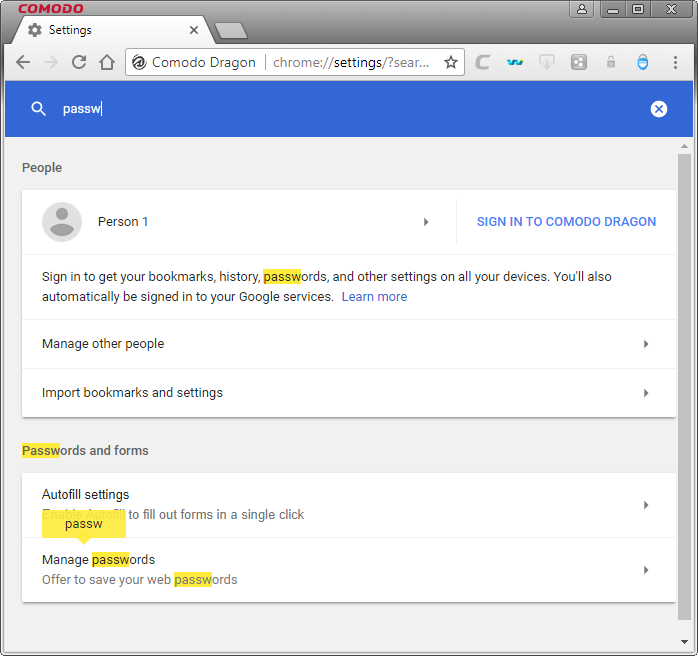
Task: Go back to the previous page
Action: [x=23, y=62]
